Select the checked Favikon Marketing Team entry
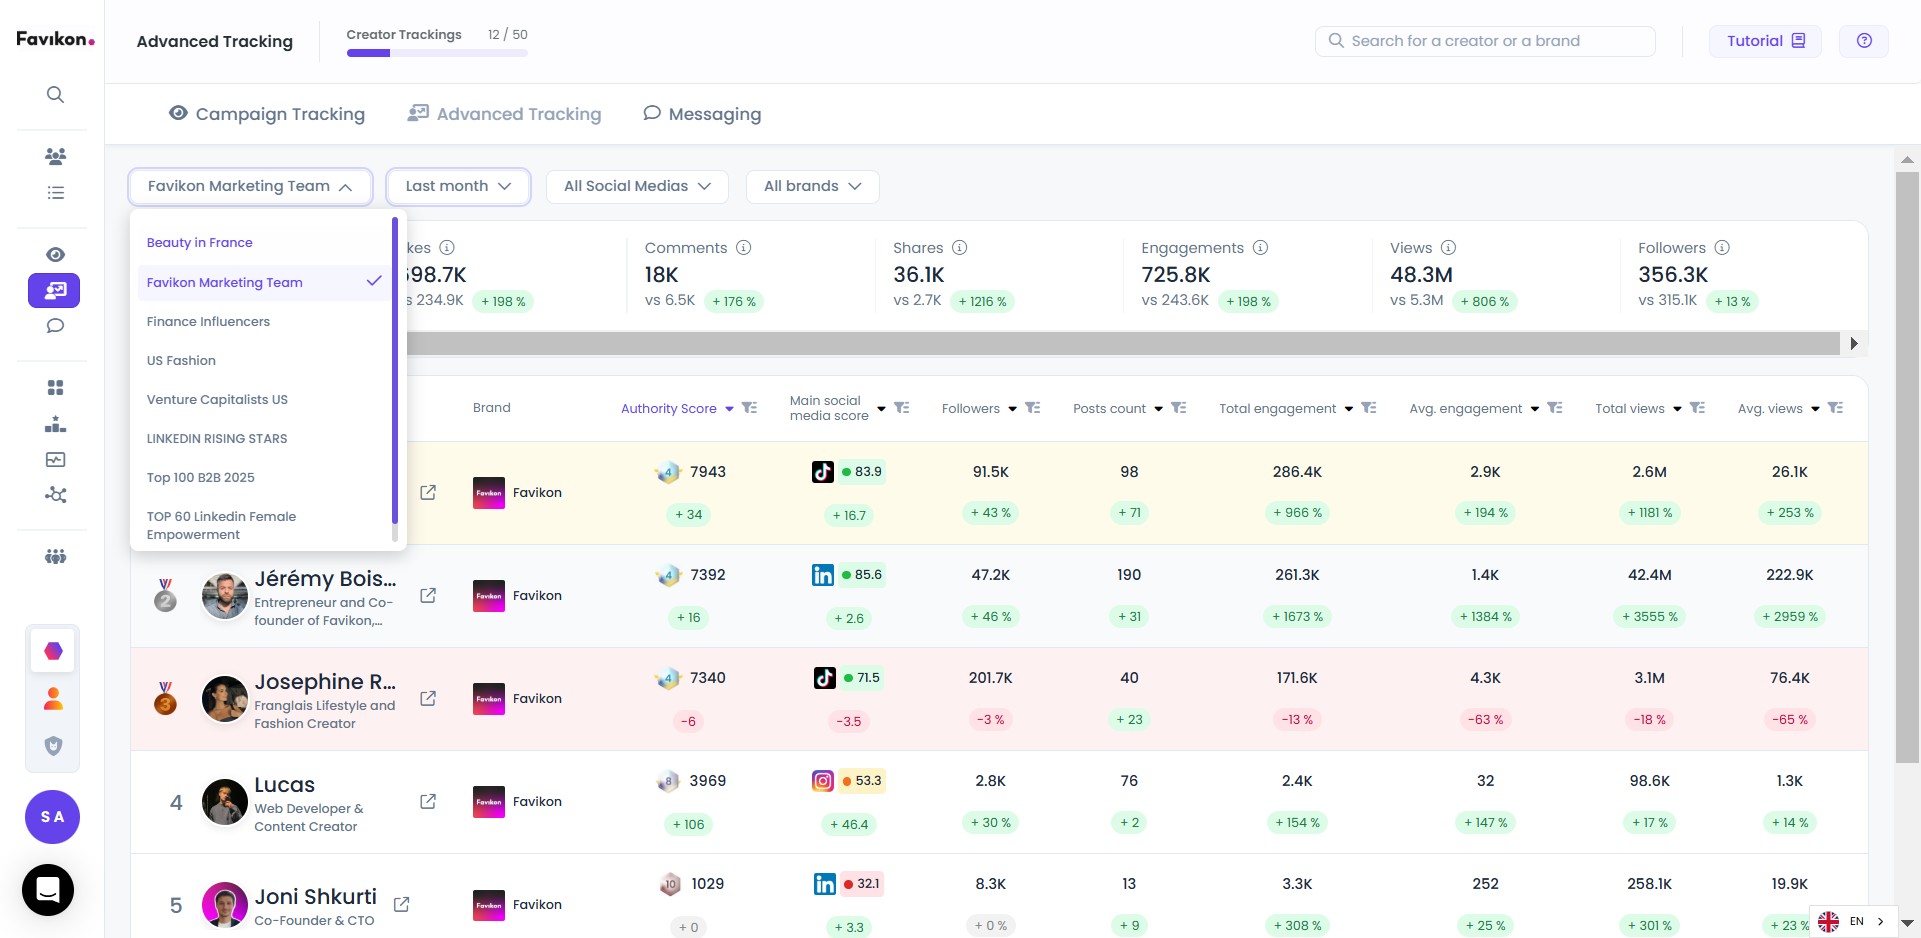This screenshot has height=938, width=1921. click(x=264, y=283)
